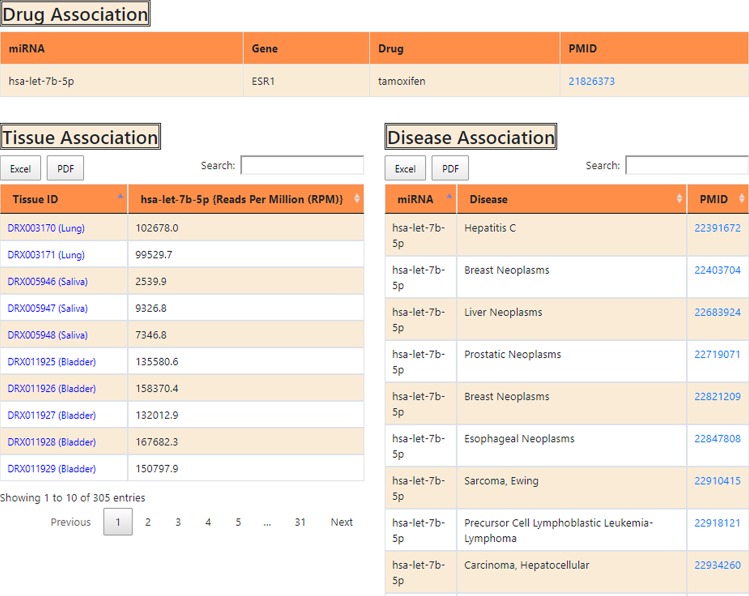749x596 pixels.
Task: Sort Disease Association by Disease column
Action: [571, 199]
